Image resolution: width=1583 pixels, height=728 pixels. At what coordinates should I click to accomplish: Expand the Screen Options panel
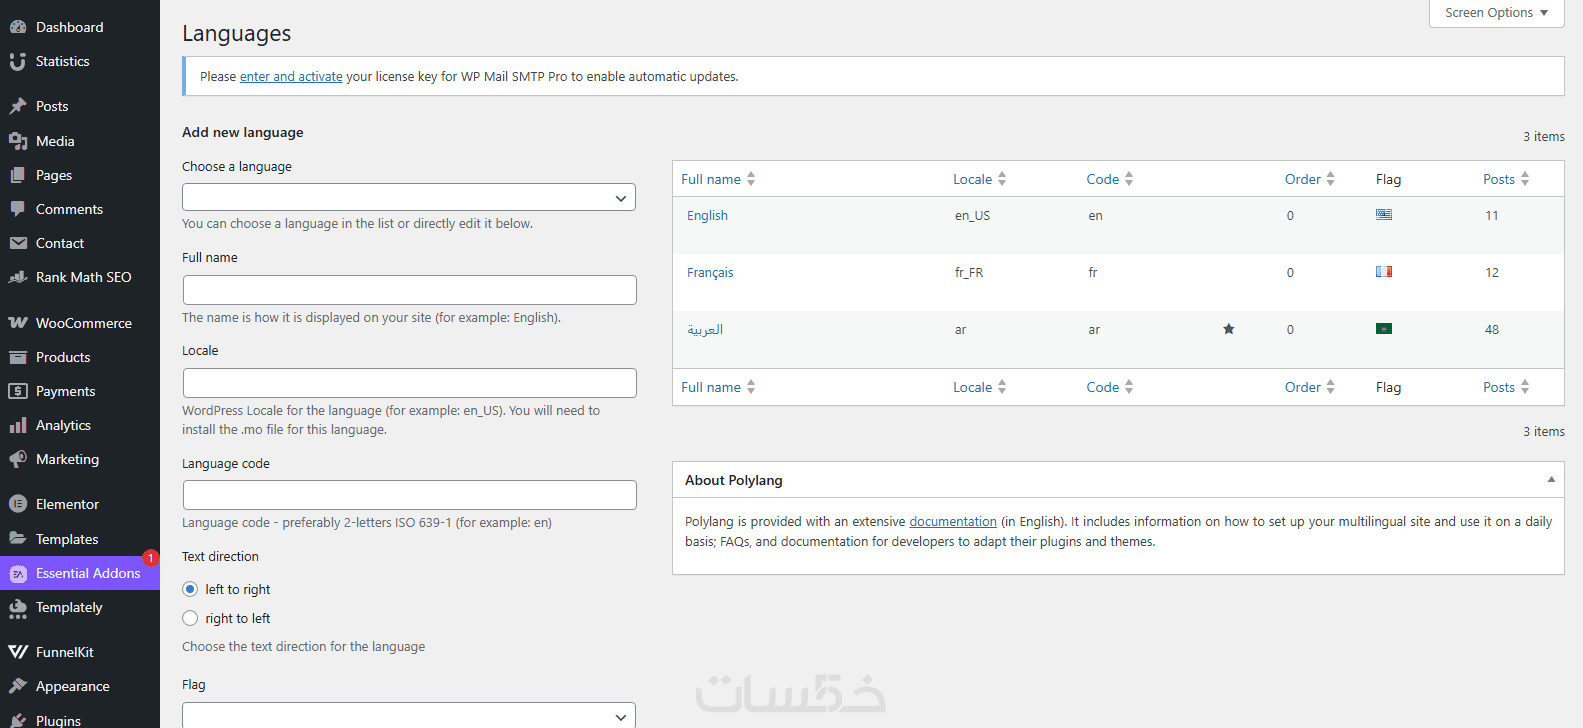[1496, 13]
